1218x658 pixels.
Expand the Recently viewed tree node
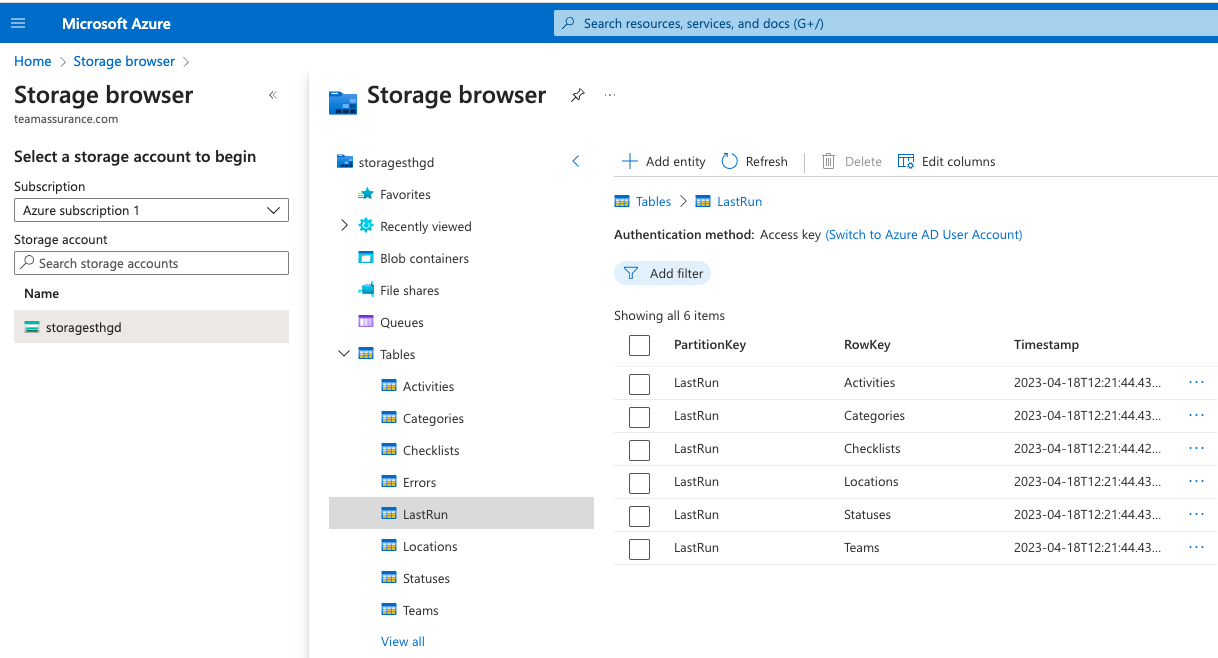point(344,226)
